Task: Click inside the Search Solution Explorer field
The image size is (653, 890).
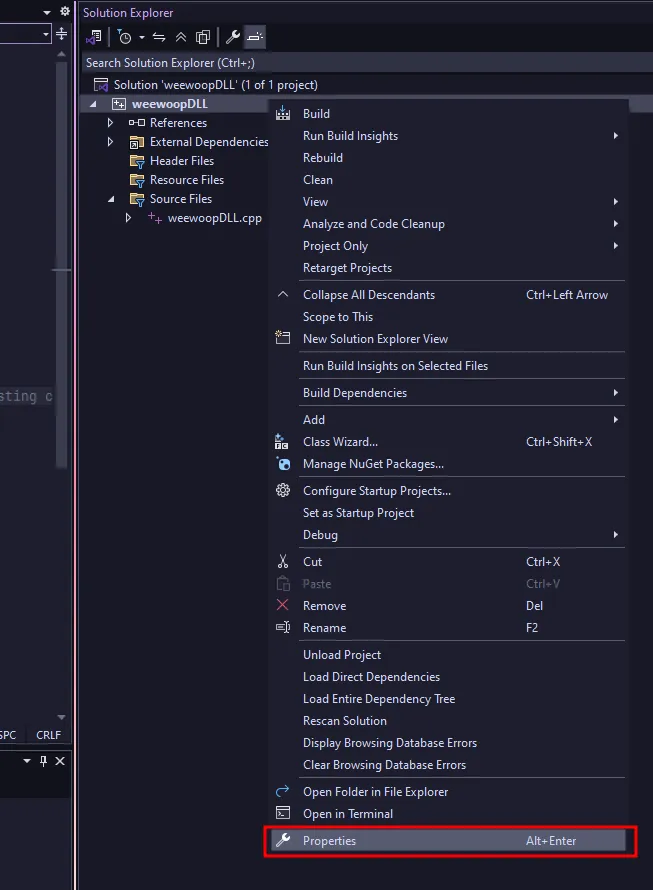Action: pyautogui.click(x=300, y=61)
